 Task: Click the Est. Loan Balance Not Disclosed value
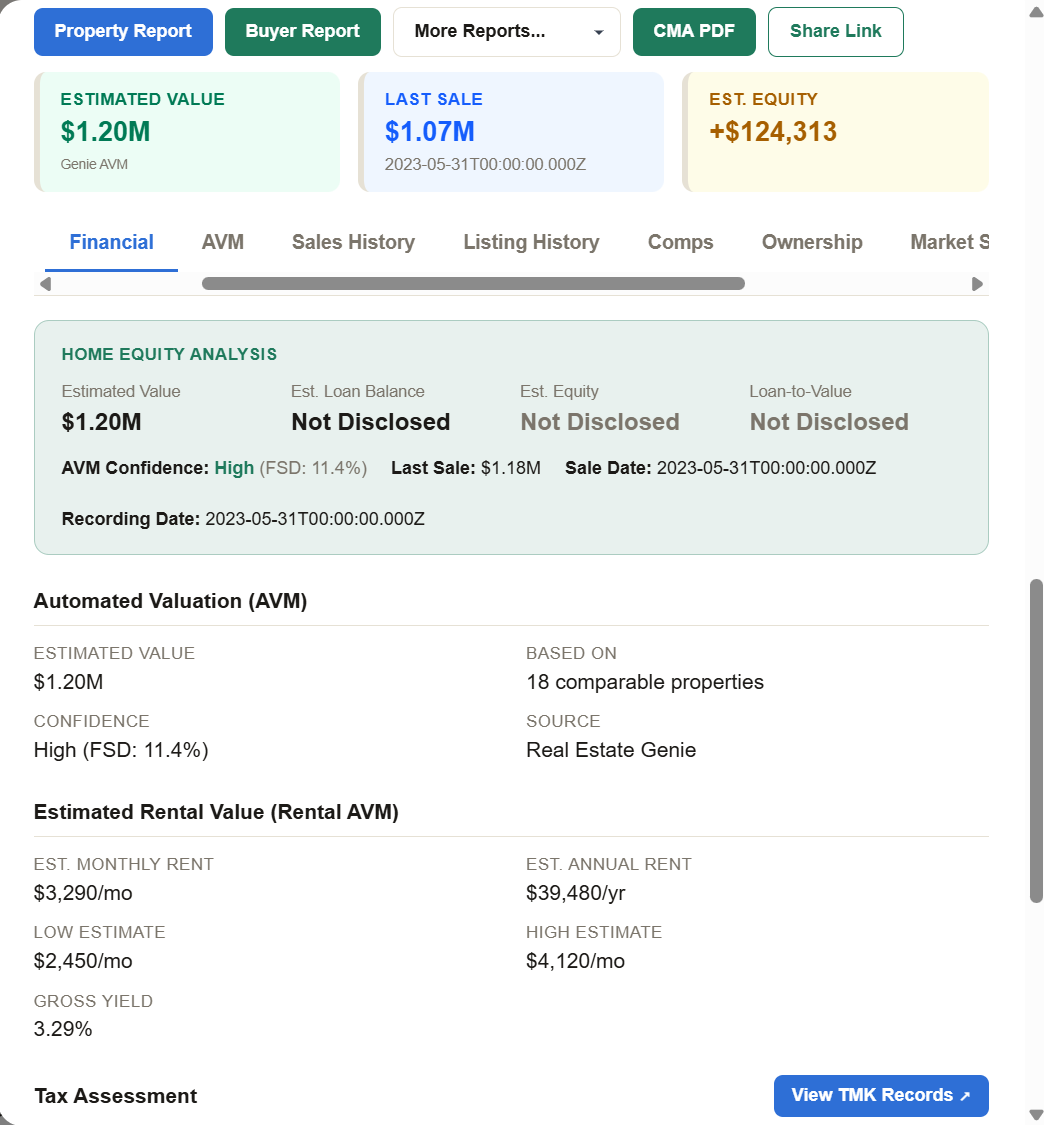click(x=370, y=422)
